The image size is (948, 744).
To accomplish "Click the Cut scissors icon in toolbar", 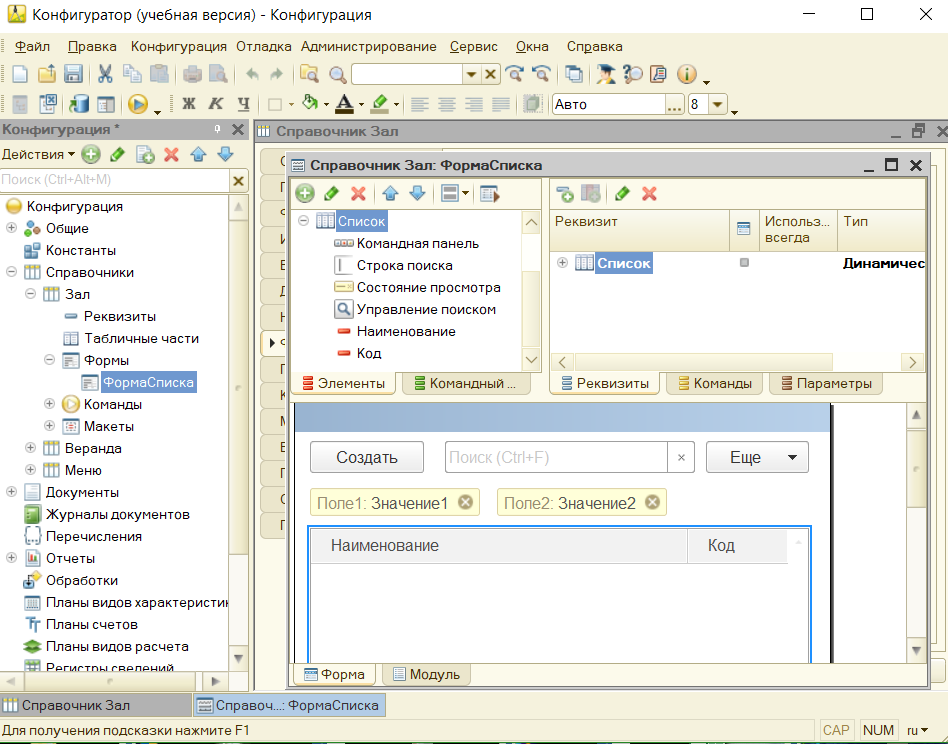I will point(105,74).
